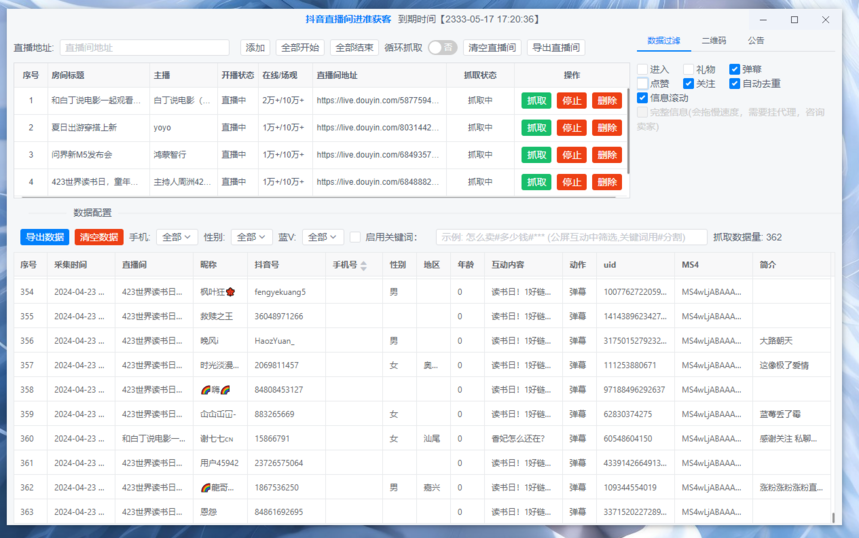Enable the 进入 filter checkbox

pyautogui.click(x=643, y=70)
